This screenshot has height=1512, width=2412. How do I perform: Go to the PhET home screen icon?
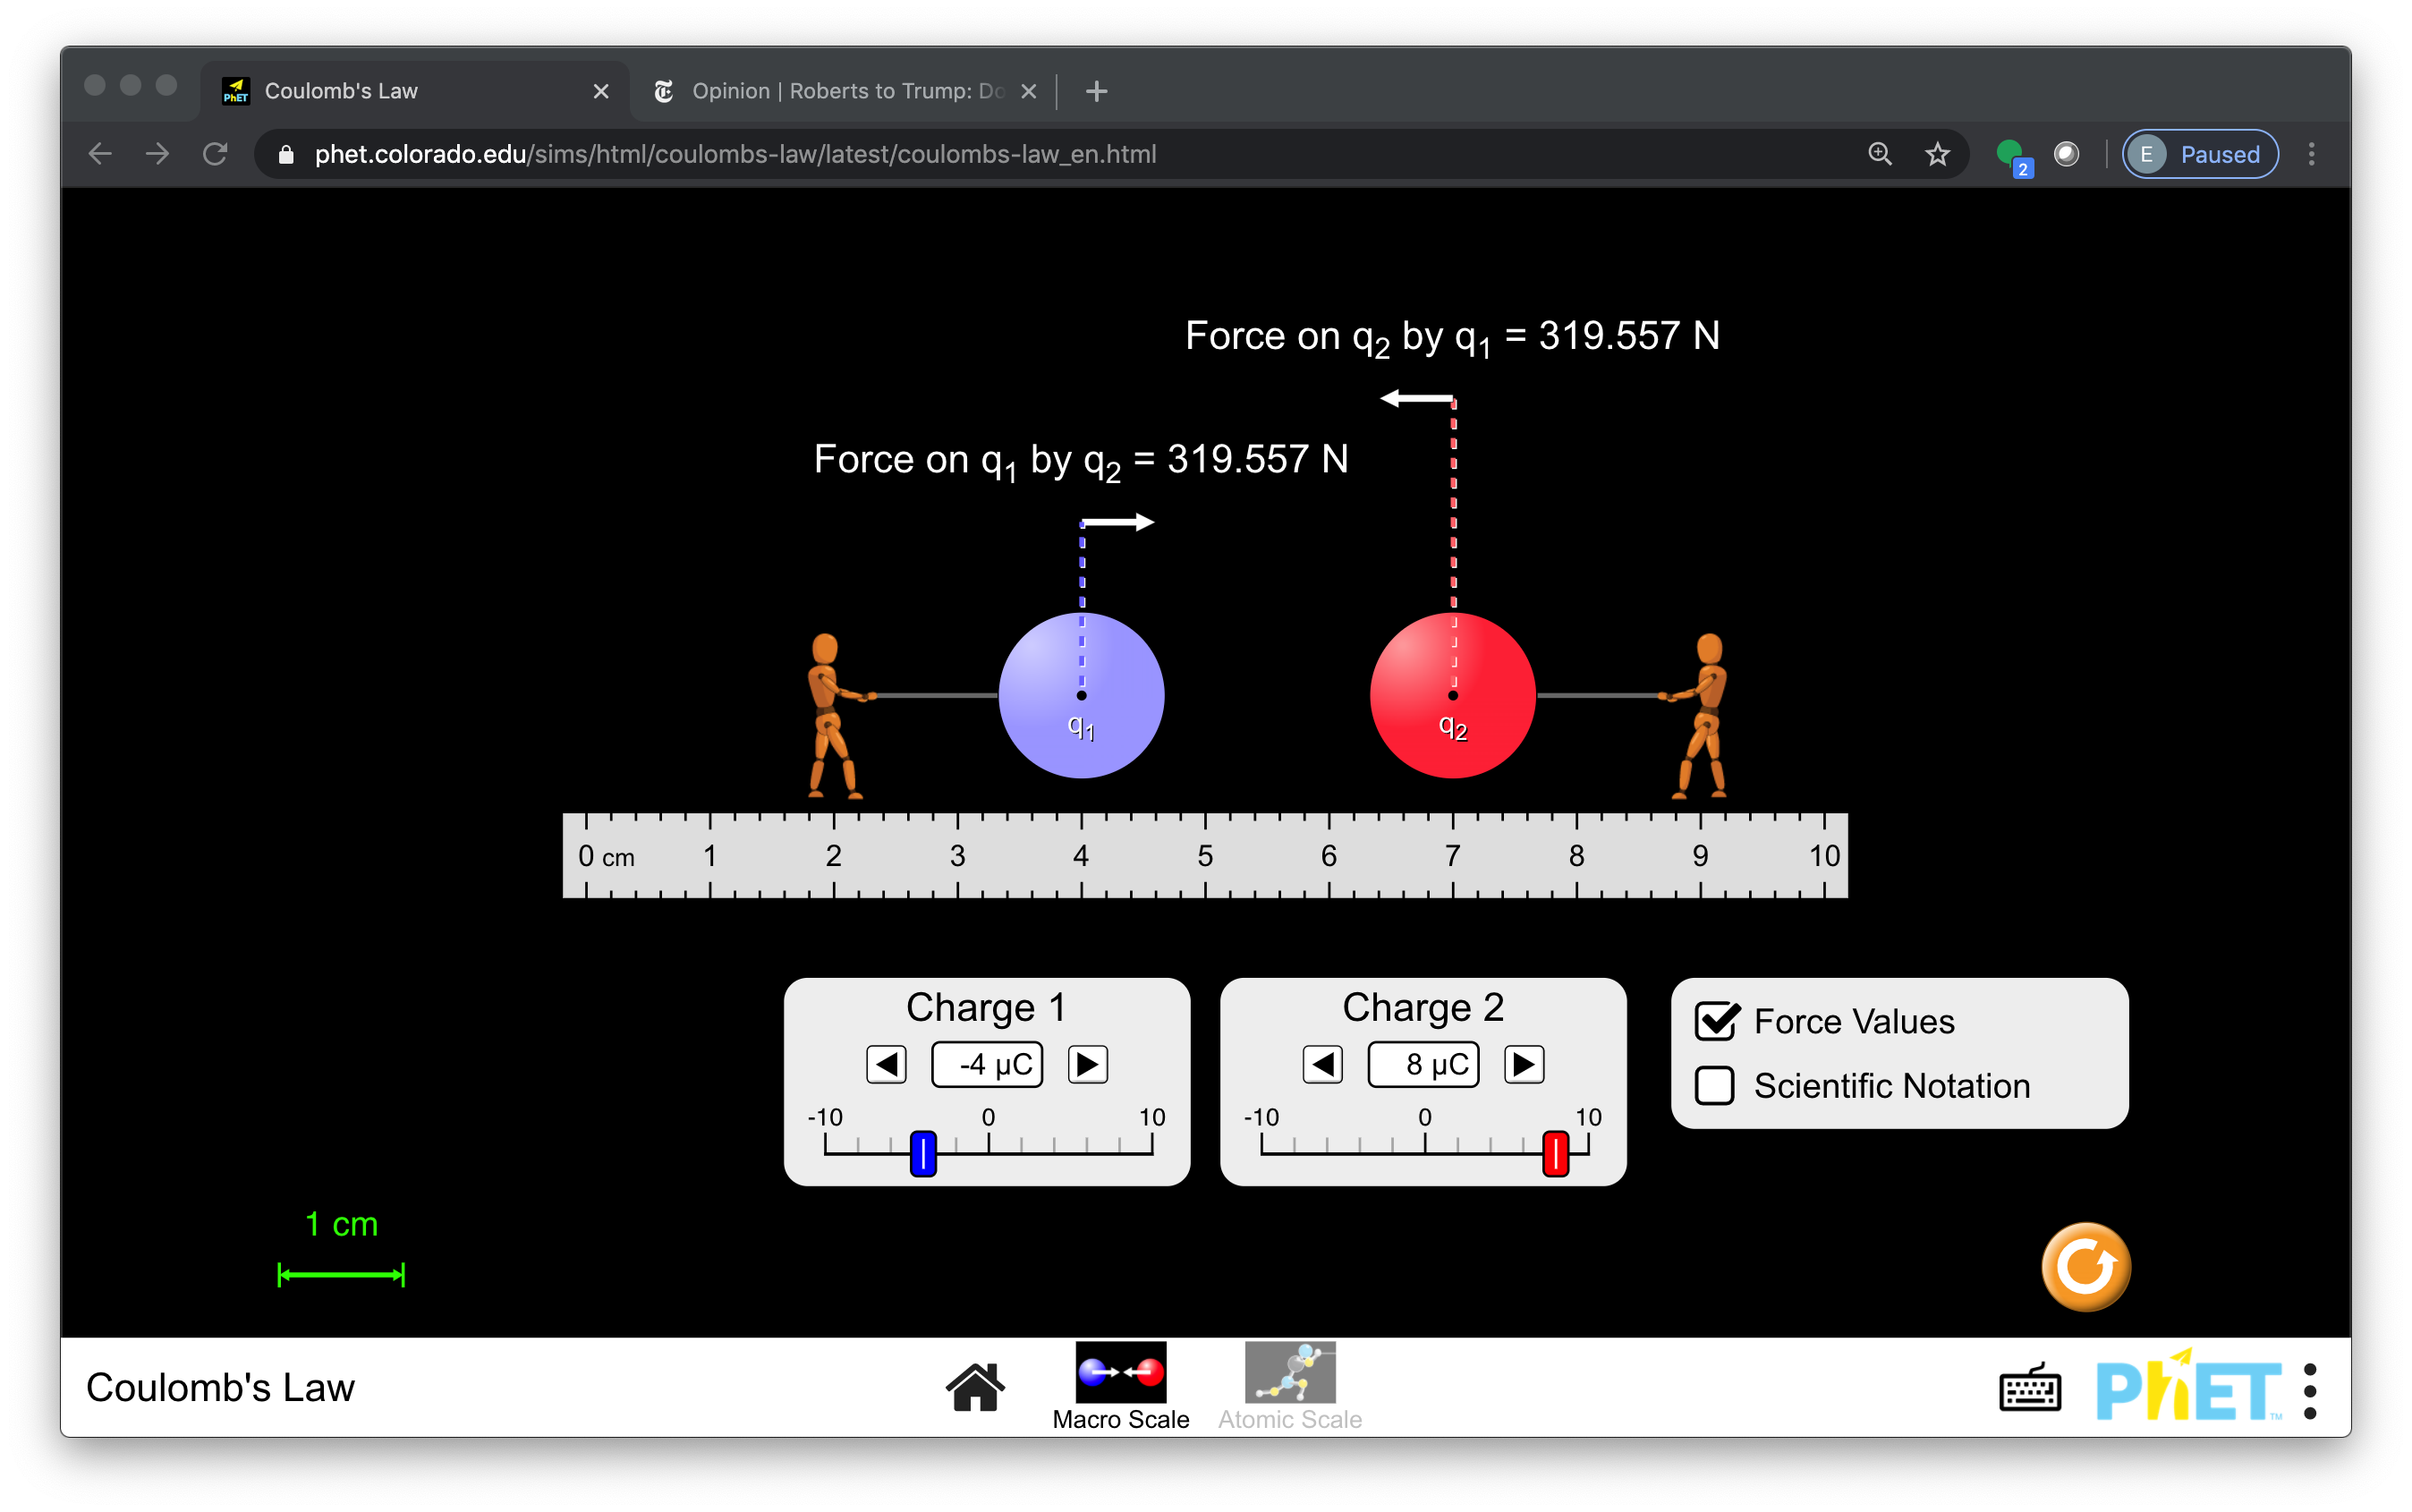(x=974, y=1386)
